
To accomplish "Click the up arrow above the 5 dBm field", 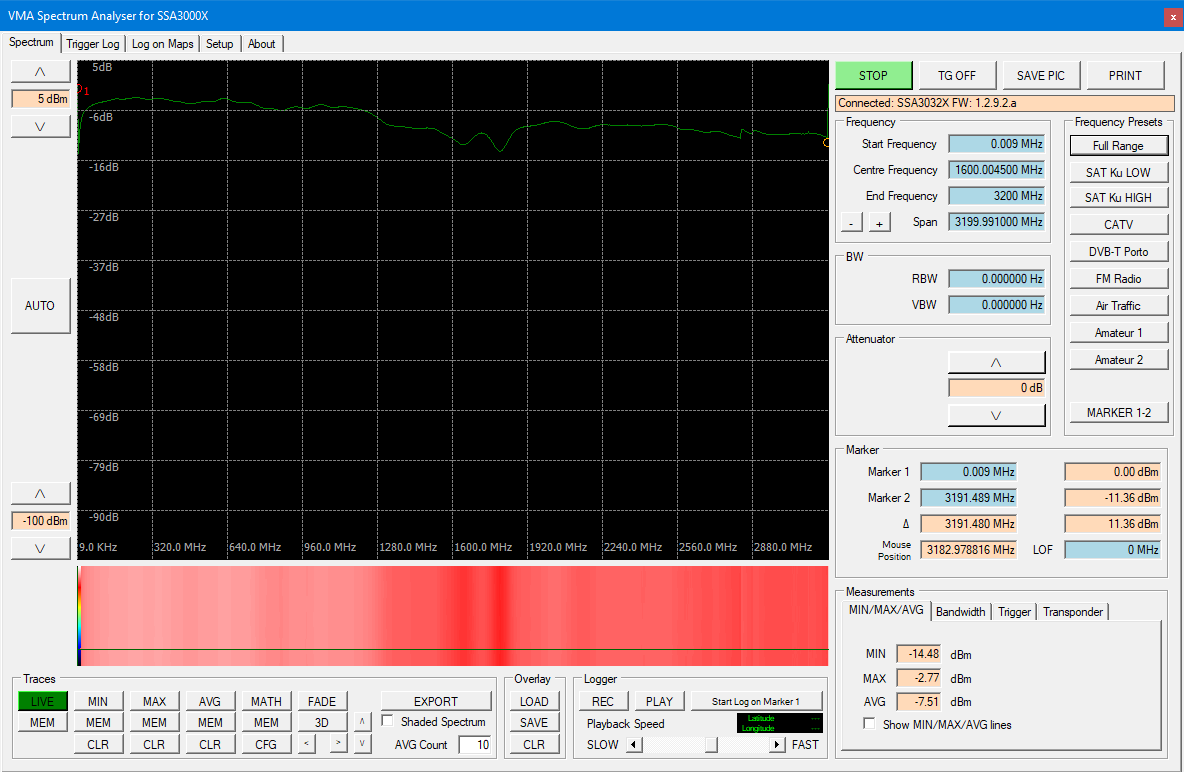I will (x=40, y=71).
